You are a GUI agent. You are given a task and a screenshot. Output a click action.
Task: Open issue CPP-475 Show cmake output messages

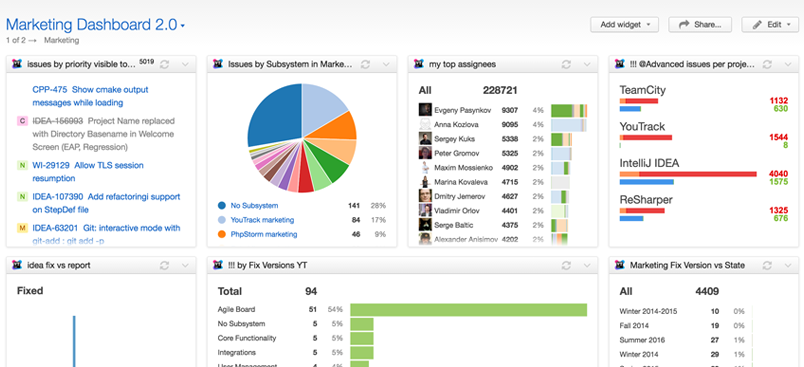[90, 96]
